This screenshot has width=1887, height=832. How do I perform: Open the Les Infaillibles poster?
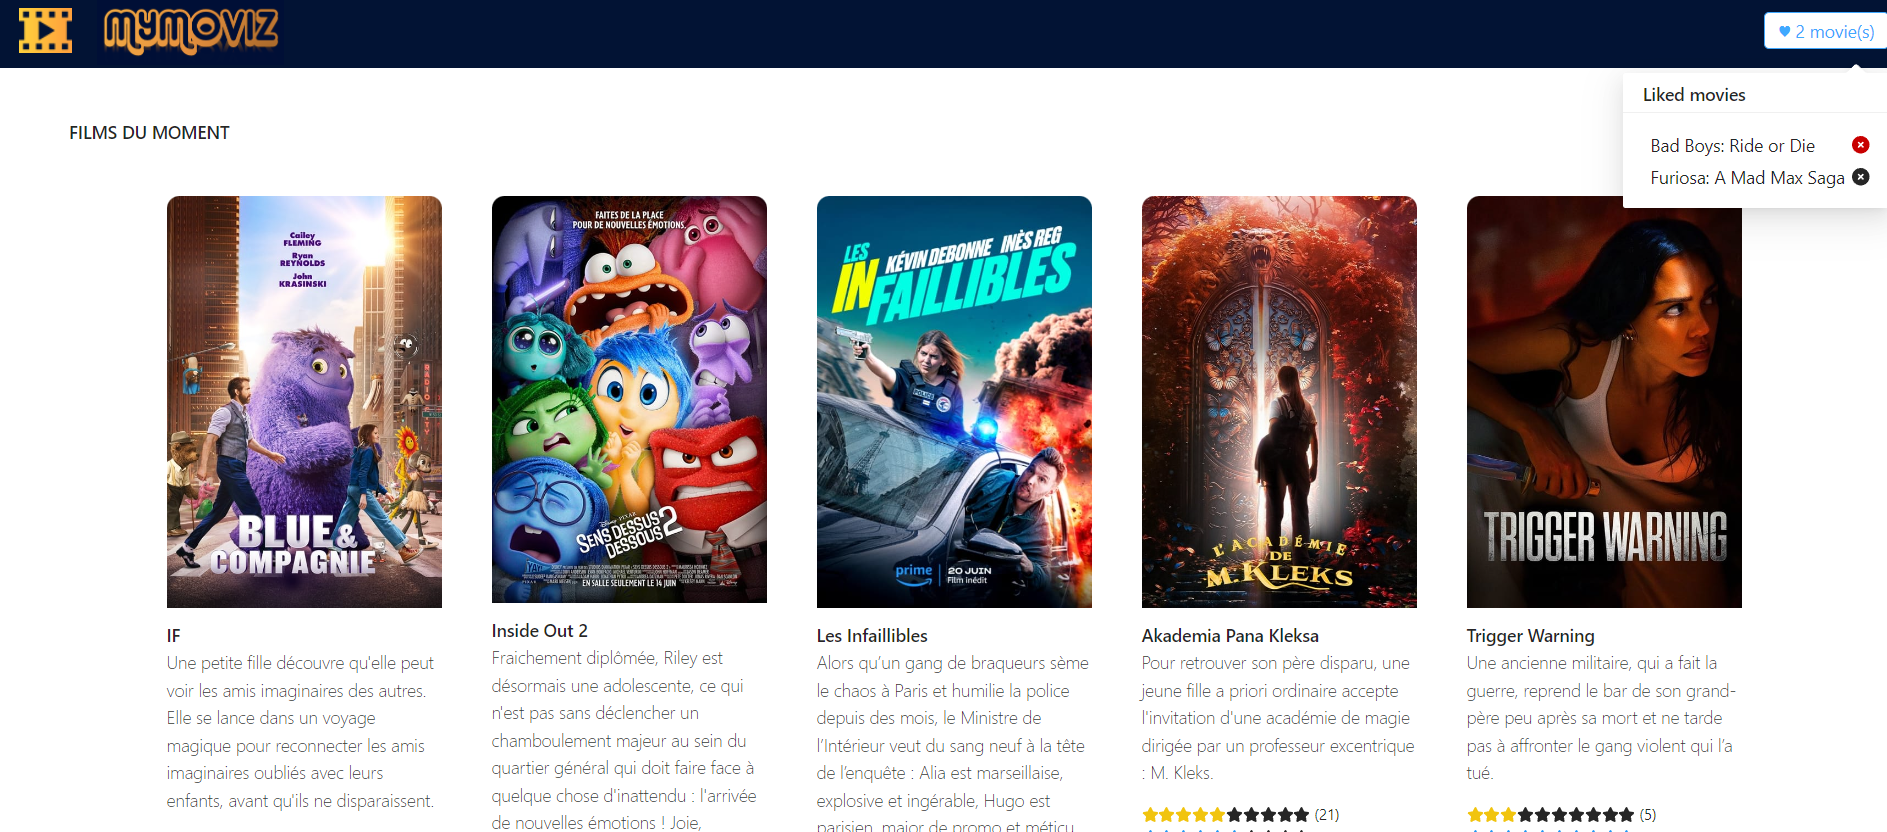[954, 402]
